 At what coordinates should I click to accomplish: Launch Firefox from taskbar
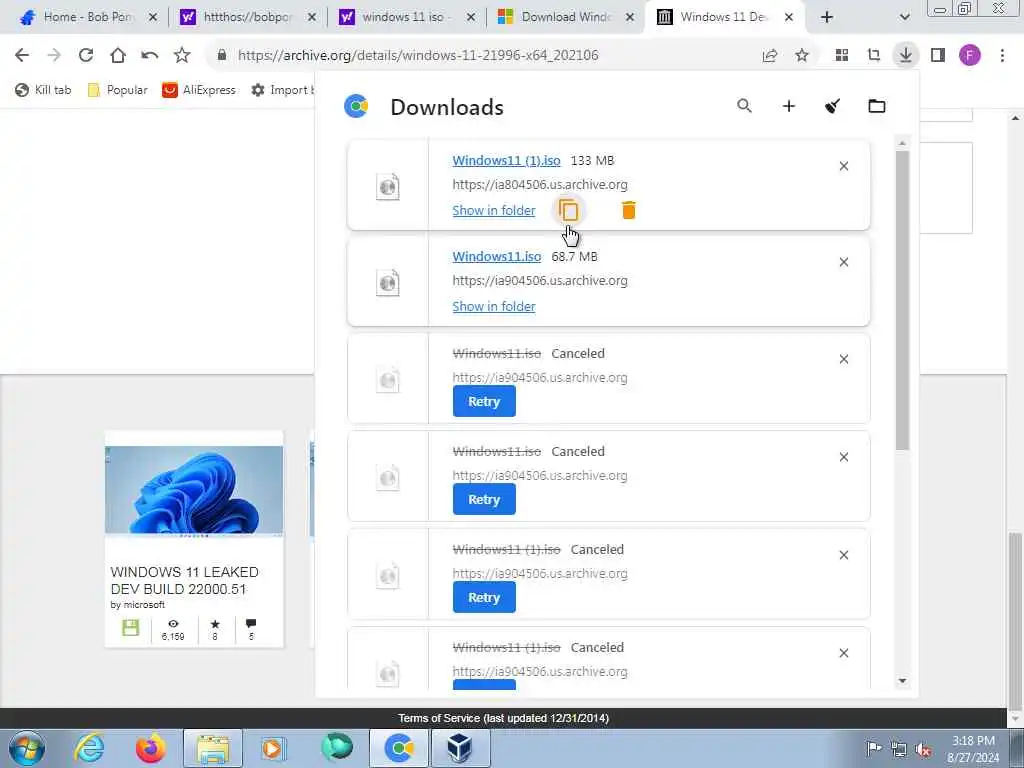(150, 748)
